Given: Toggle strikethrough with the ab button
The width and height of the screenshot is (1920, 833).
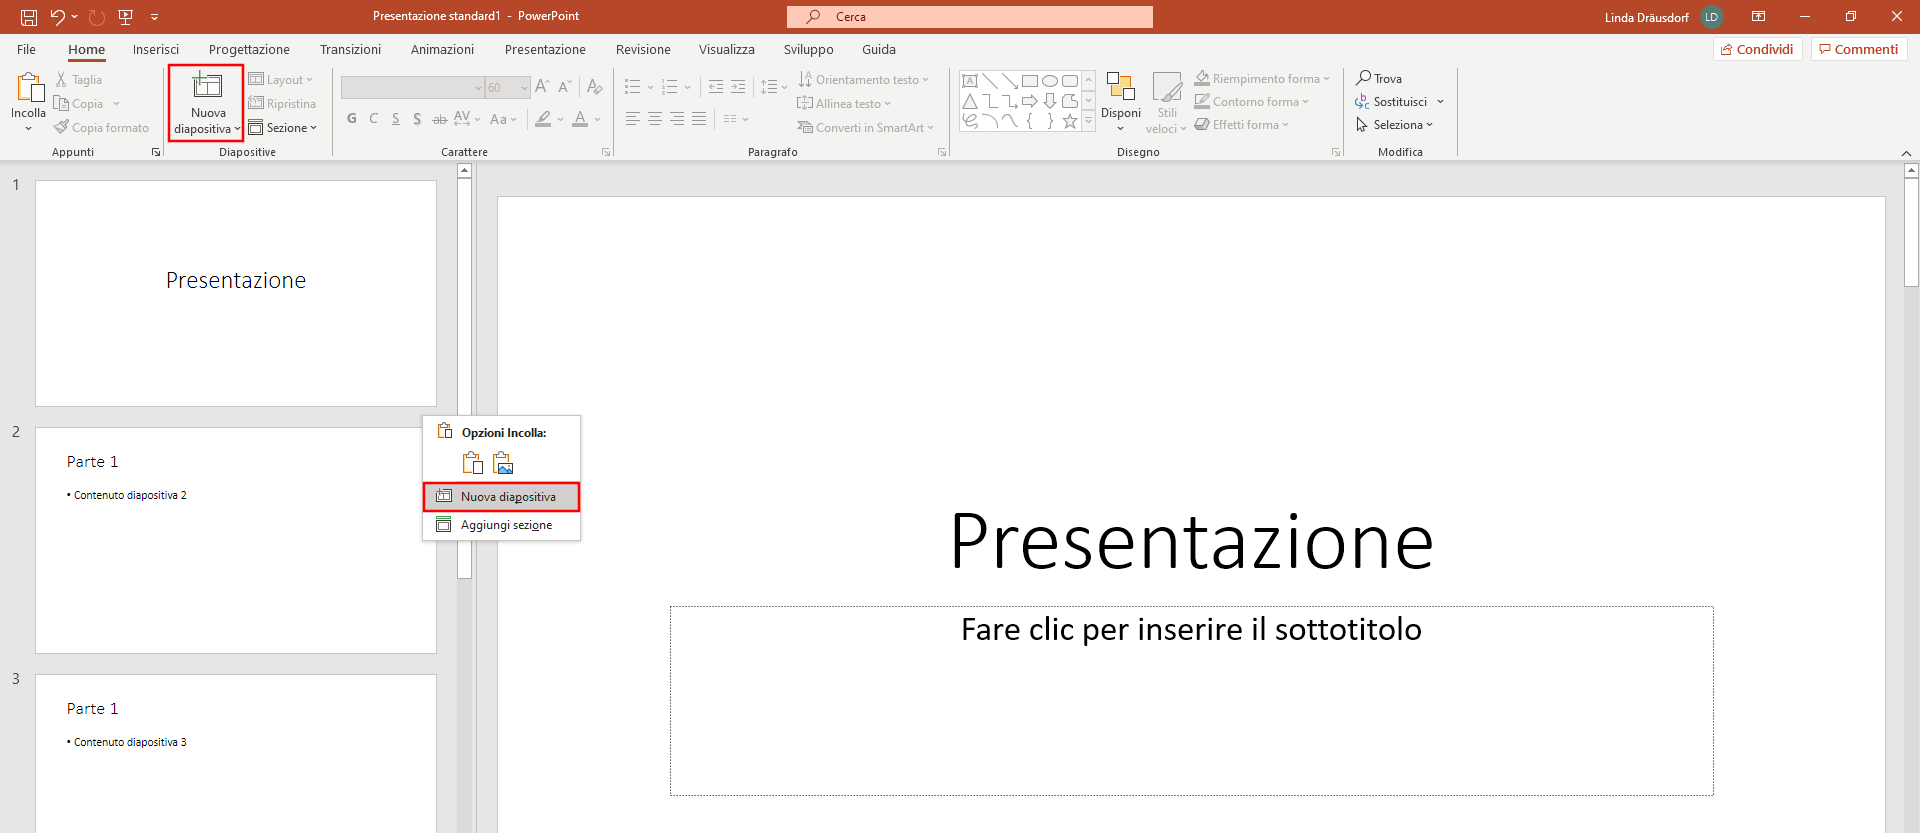Looking at the screenshot, I should pos(439,118).
